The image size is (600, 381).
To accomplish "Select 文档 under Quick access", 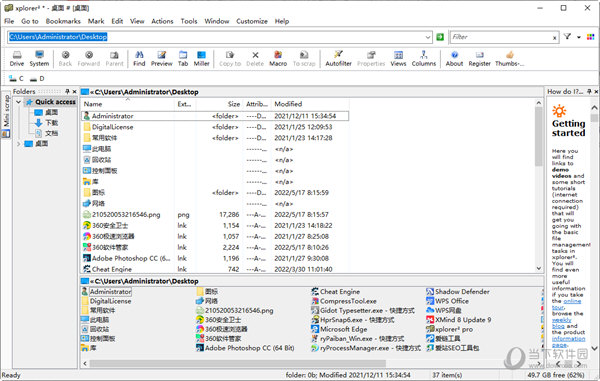I will [46, 134].
